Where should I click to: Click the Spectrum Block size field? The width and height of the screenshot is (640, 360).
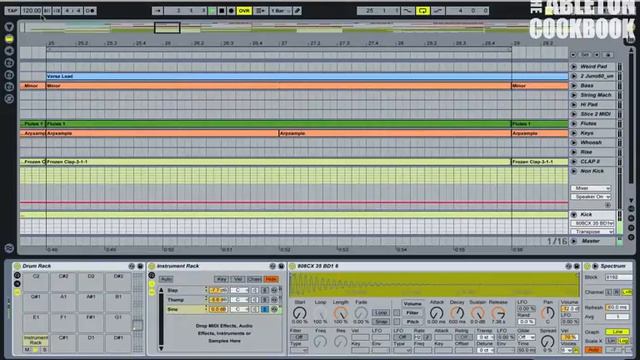pos(618,278)
